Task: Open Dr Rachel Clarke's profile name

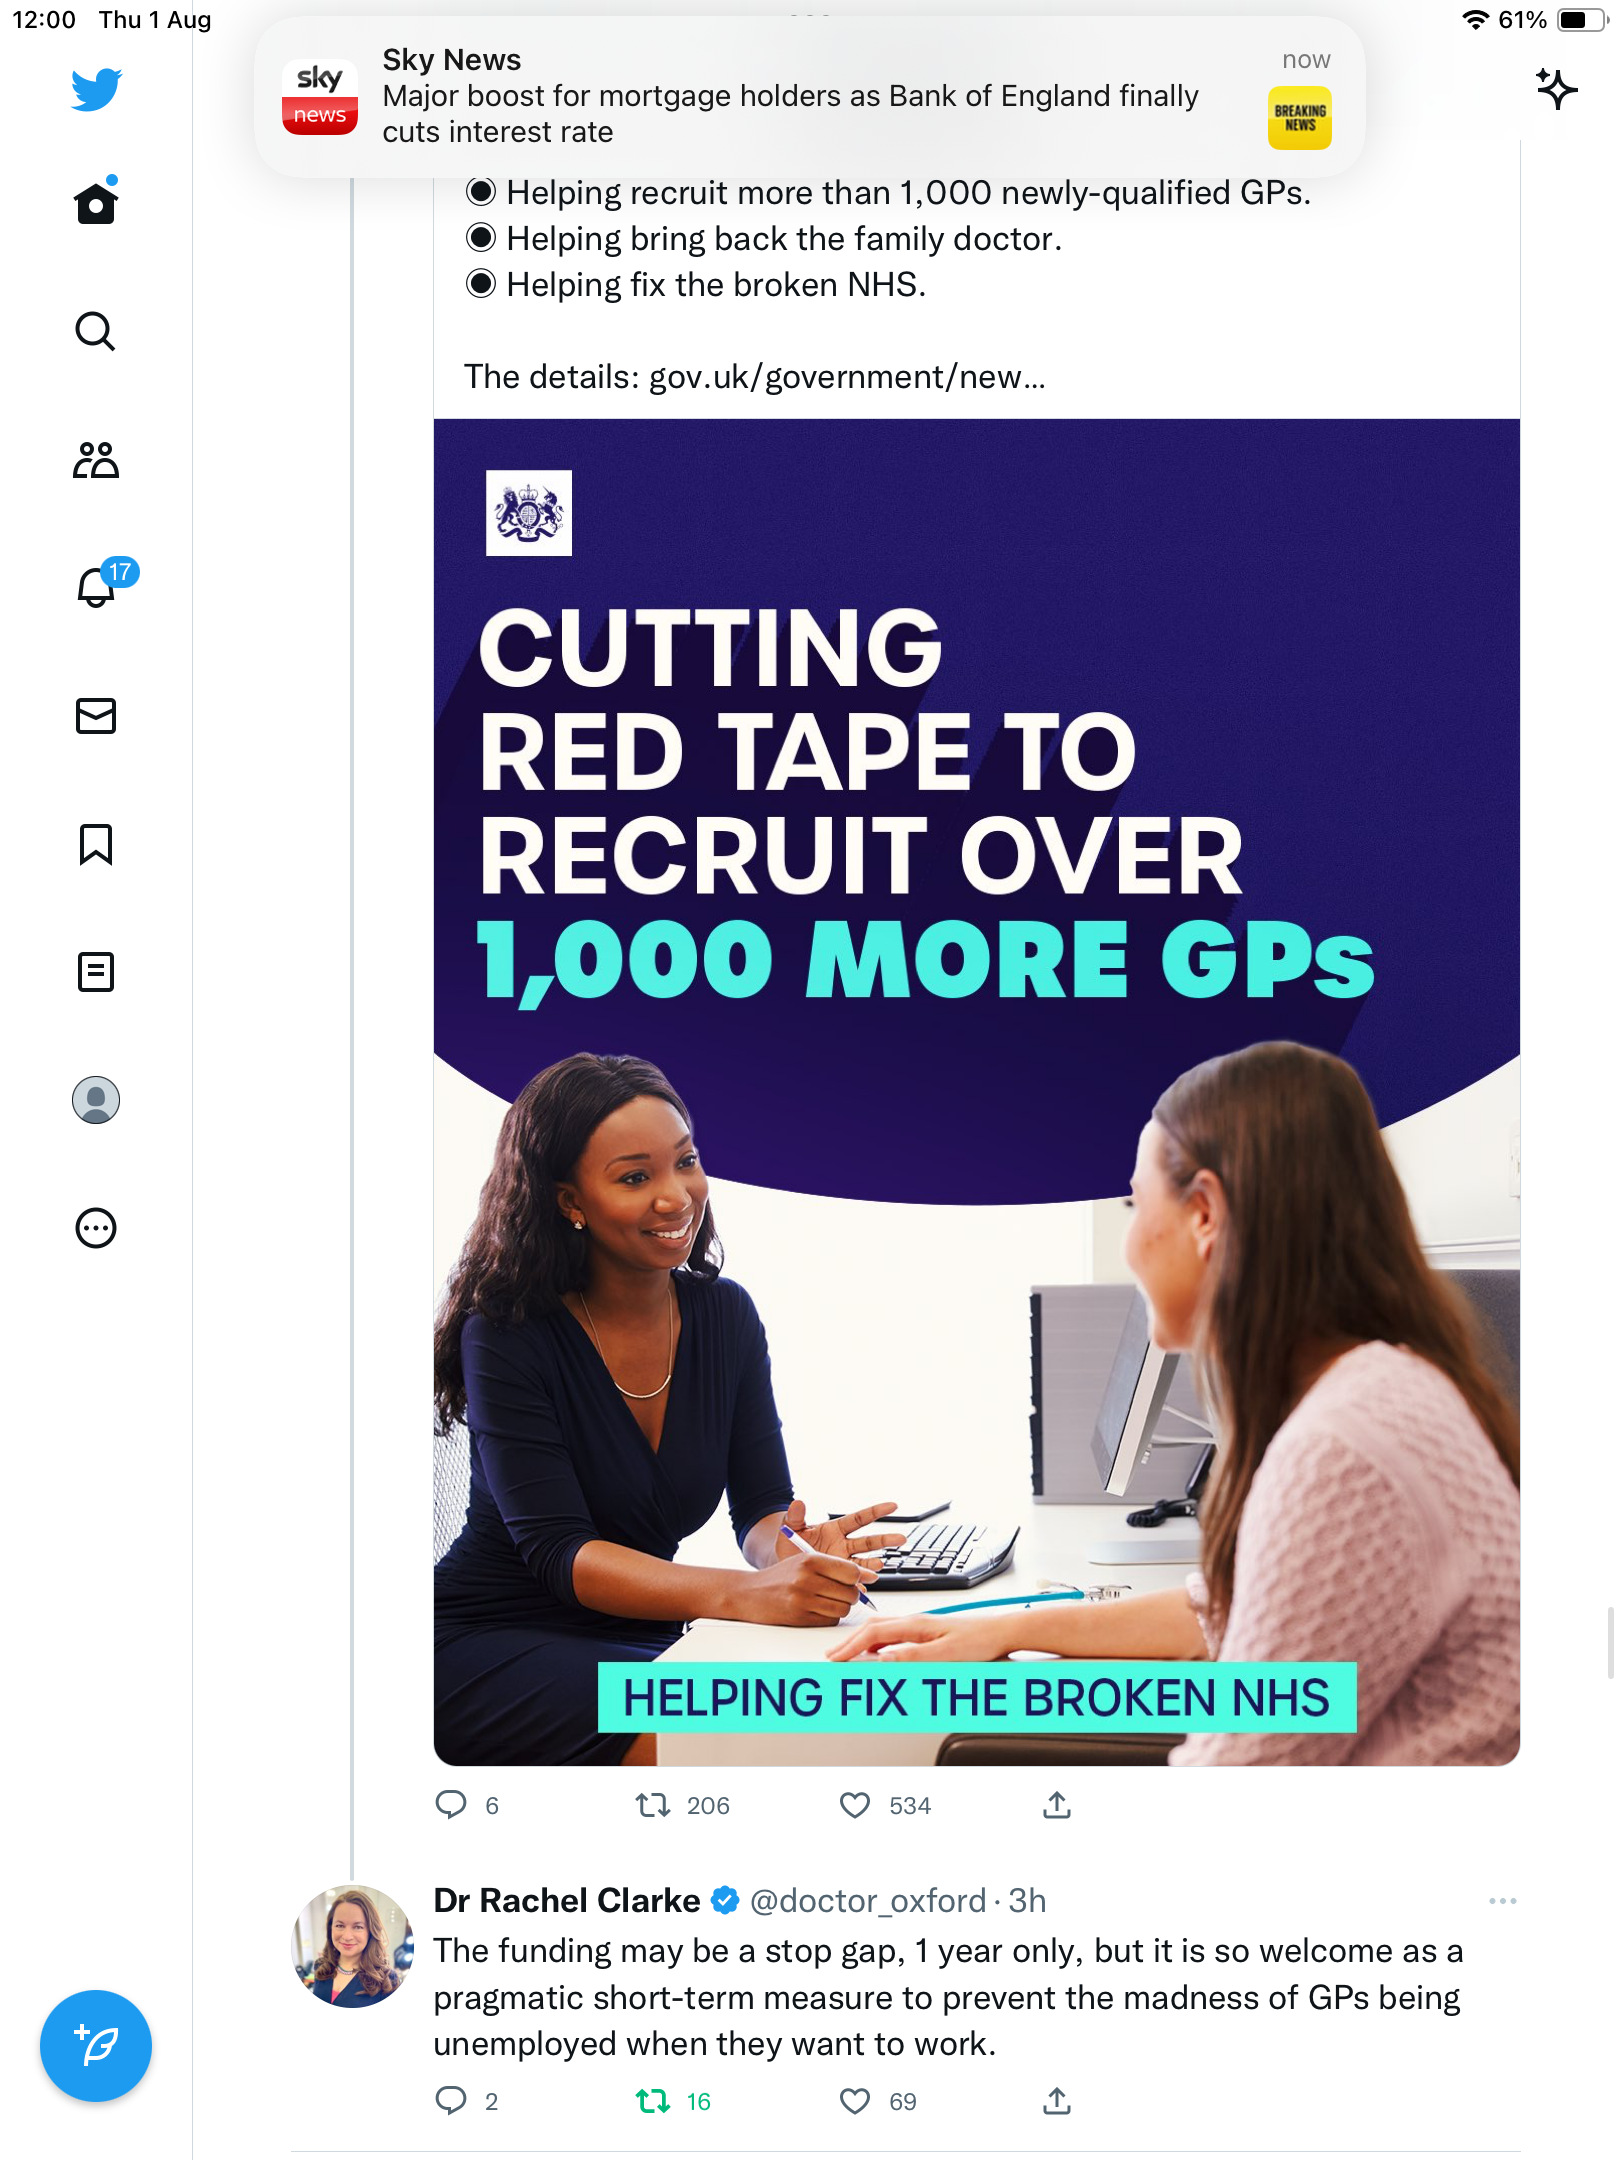Action: click(x=567, y=1901)
